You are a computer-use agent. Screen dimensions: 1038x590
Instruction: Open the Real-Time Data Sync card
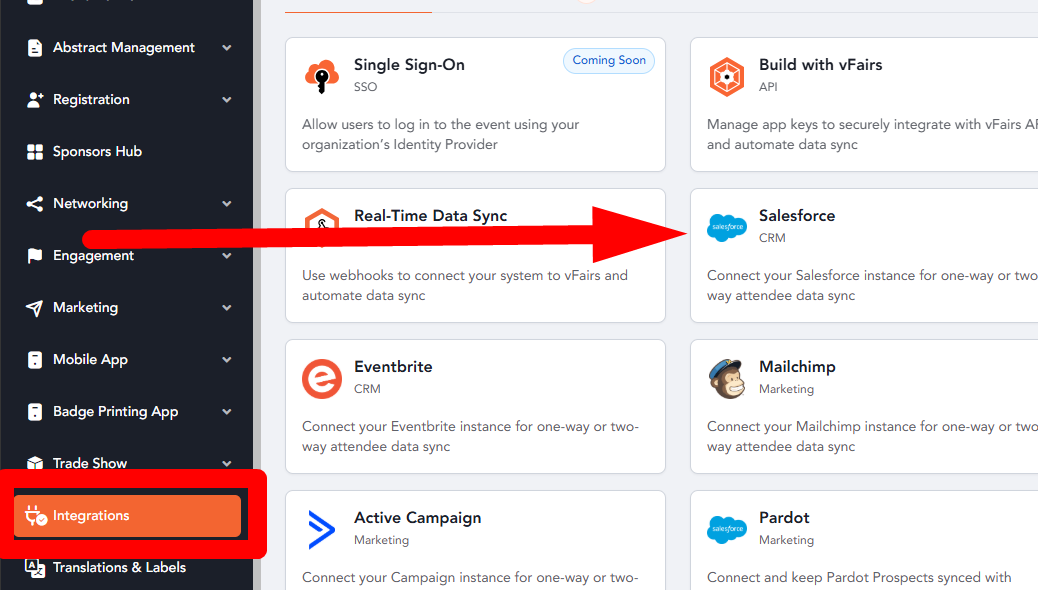pyautogui.click(x=475, y=256)
